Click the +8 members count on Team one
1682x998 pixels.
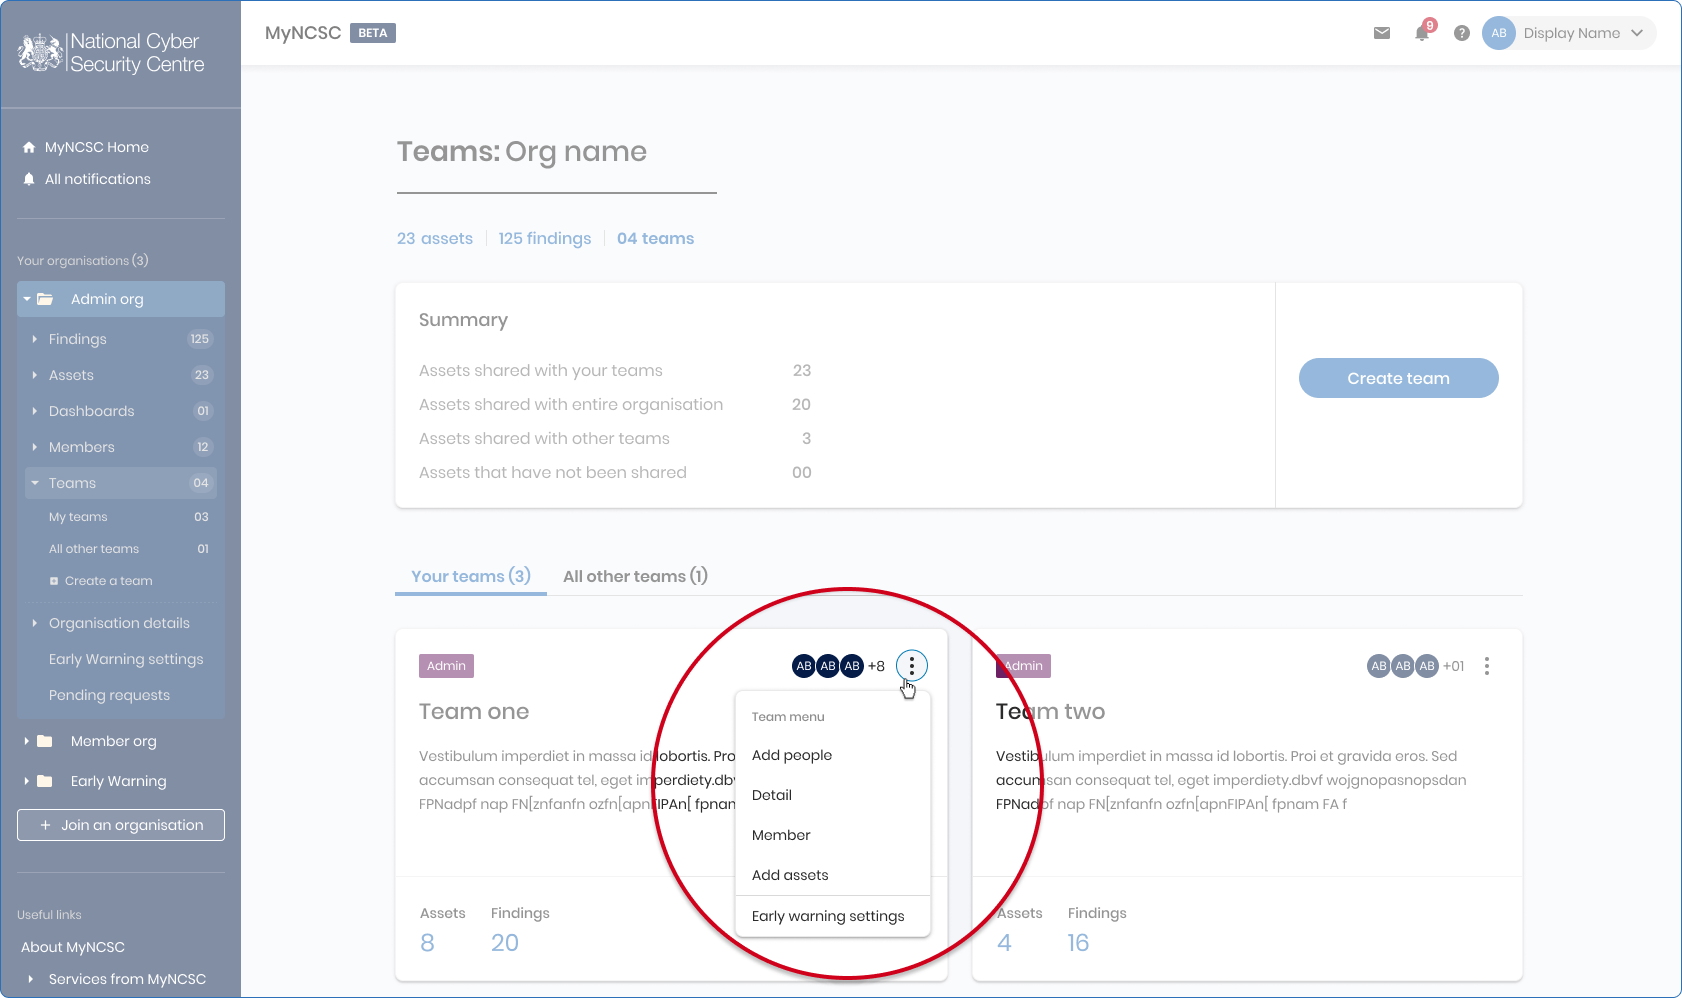(876, 666)
